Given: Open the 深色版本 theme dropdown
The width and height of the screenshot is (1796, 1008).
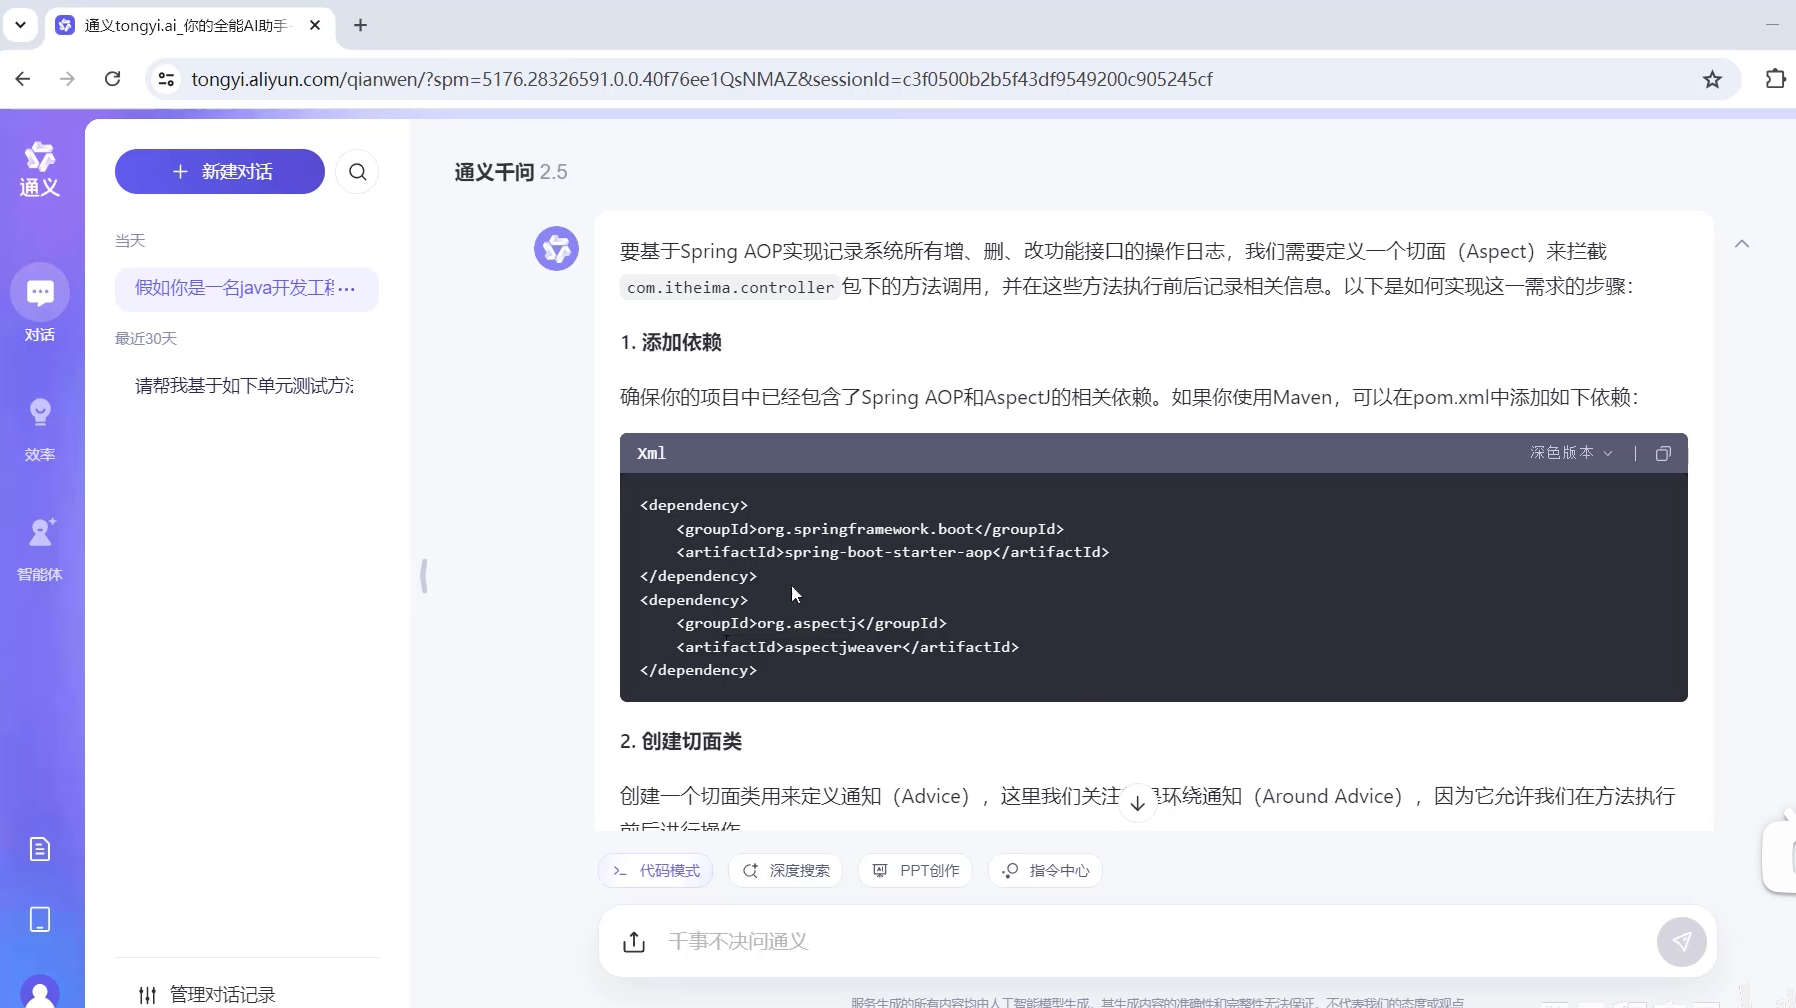Looking at the screenshot, I should (x=1571, y=453).
